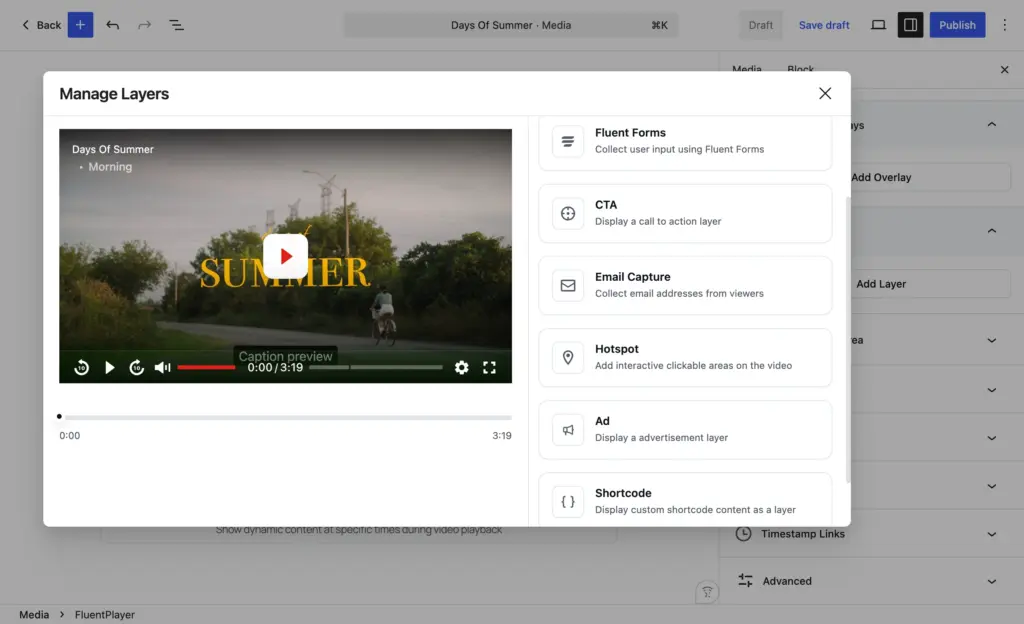Click the Ad megaphone icon
Image resolution: width=1024 pixels, height=624 pixels.
(x=568, y=429)
